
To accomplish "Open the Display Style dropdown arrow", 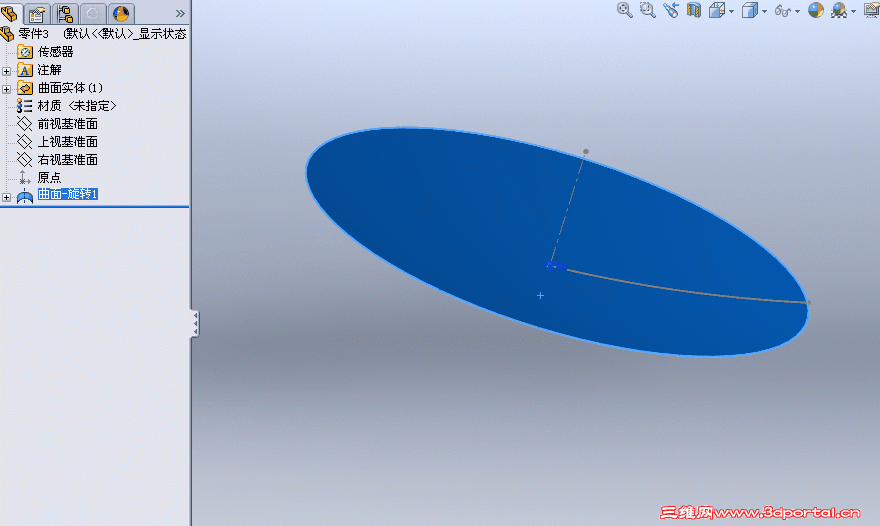I will [x=764, y=11].
